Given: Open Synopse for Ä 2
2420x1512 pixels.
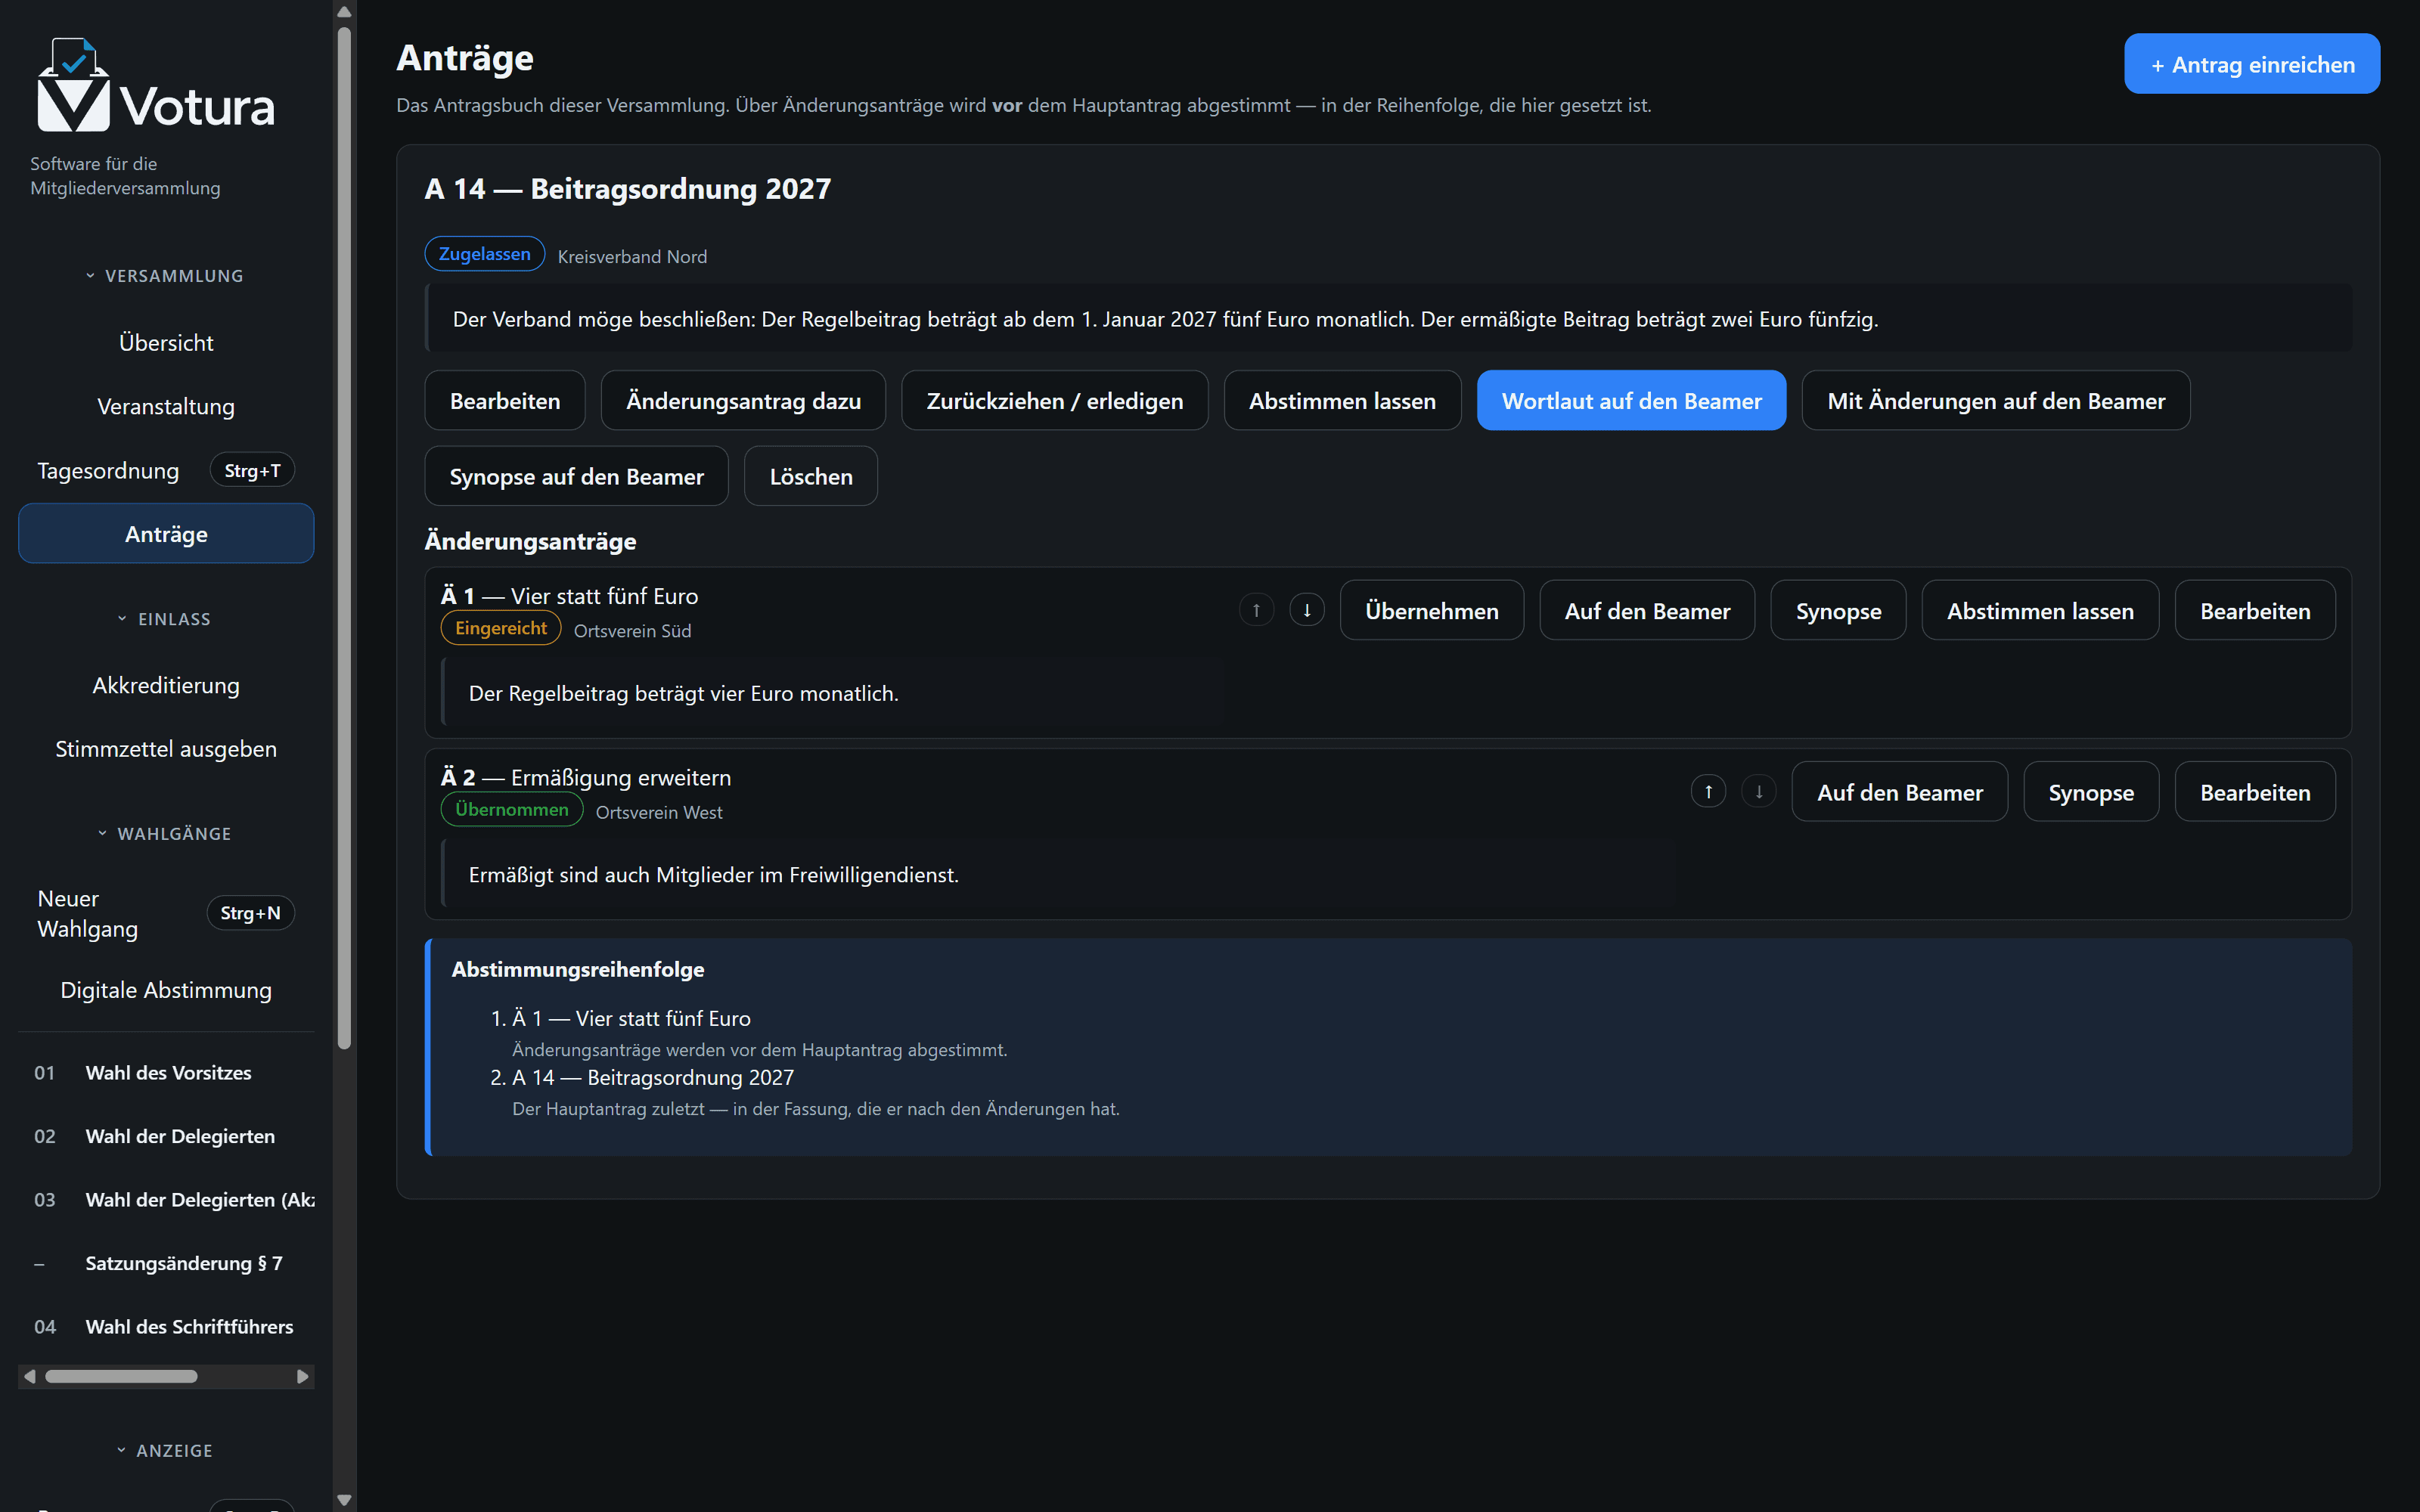Looking at the screenshot, I should (2091, 792).
